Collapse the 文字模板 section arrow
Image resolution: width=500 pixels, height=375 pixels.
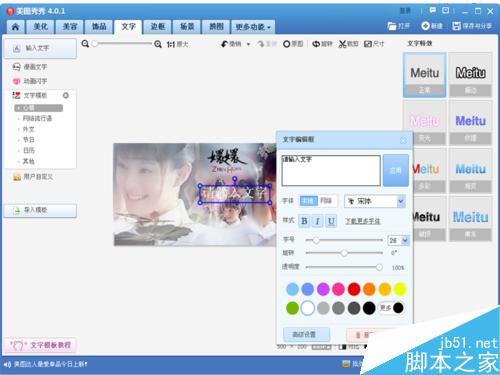pos(66,96)
